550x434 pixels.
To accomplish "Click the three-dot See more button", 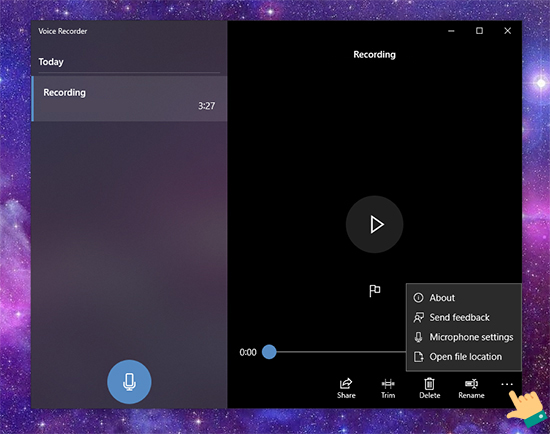I will (507, 385).
